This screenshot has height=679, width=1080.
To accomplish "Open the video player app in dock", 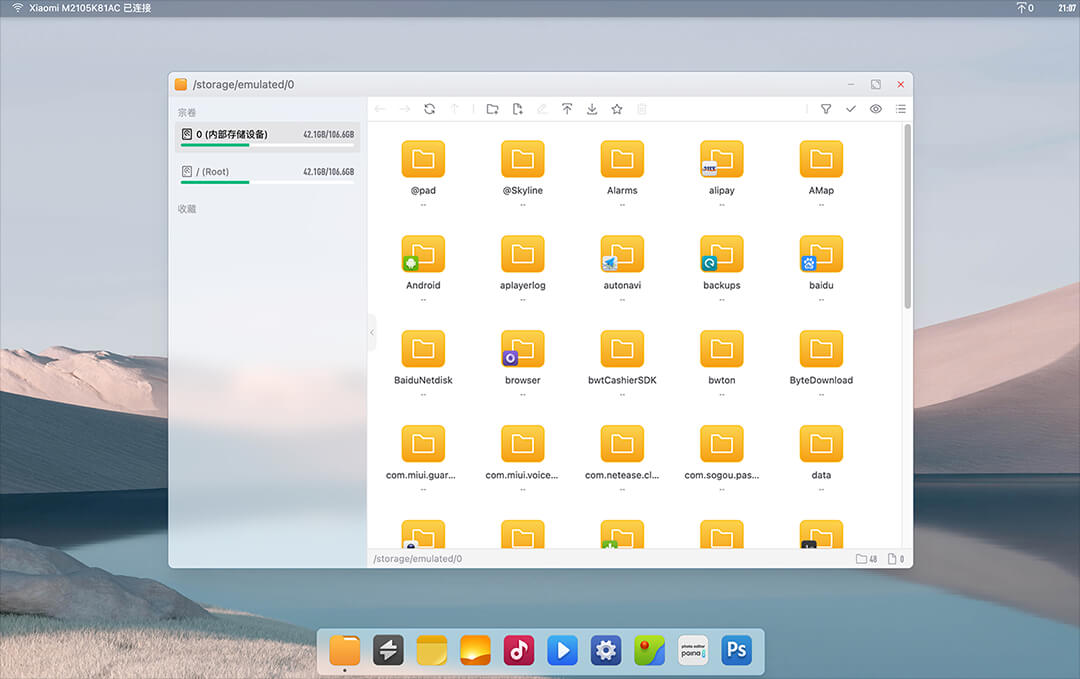I will click(x=563, y=650).
